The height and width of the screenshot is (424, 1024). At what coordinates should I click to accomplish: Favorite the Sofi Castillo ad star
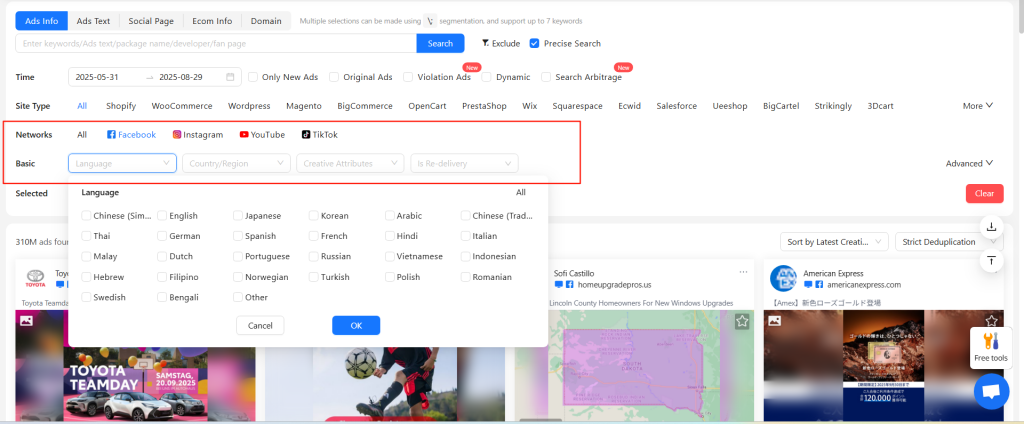742,321
